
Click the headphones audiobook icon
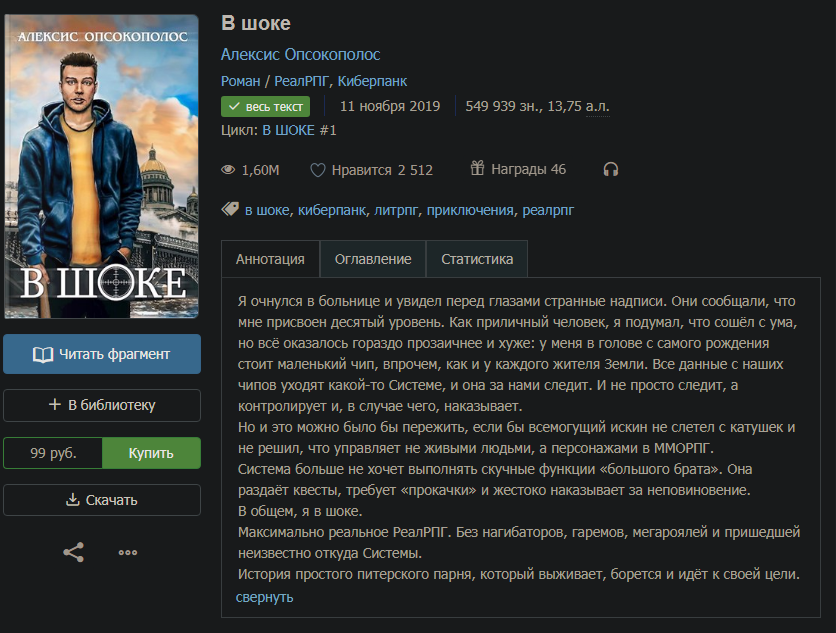click(x=610, y=170)
